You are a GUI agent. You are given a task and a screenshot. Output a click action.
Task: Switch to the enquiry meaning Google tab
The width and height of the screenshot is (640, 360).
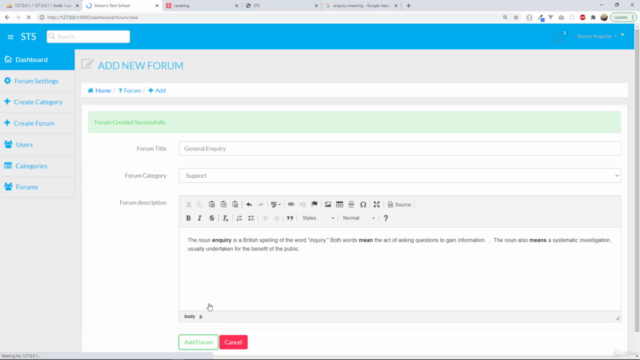361,6
